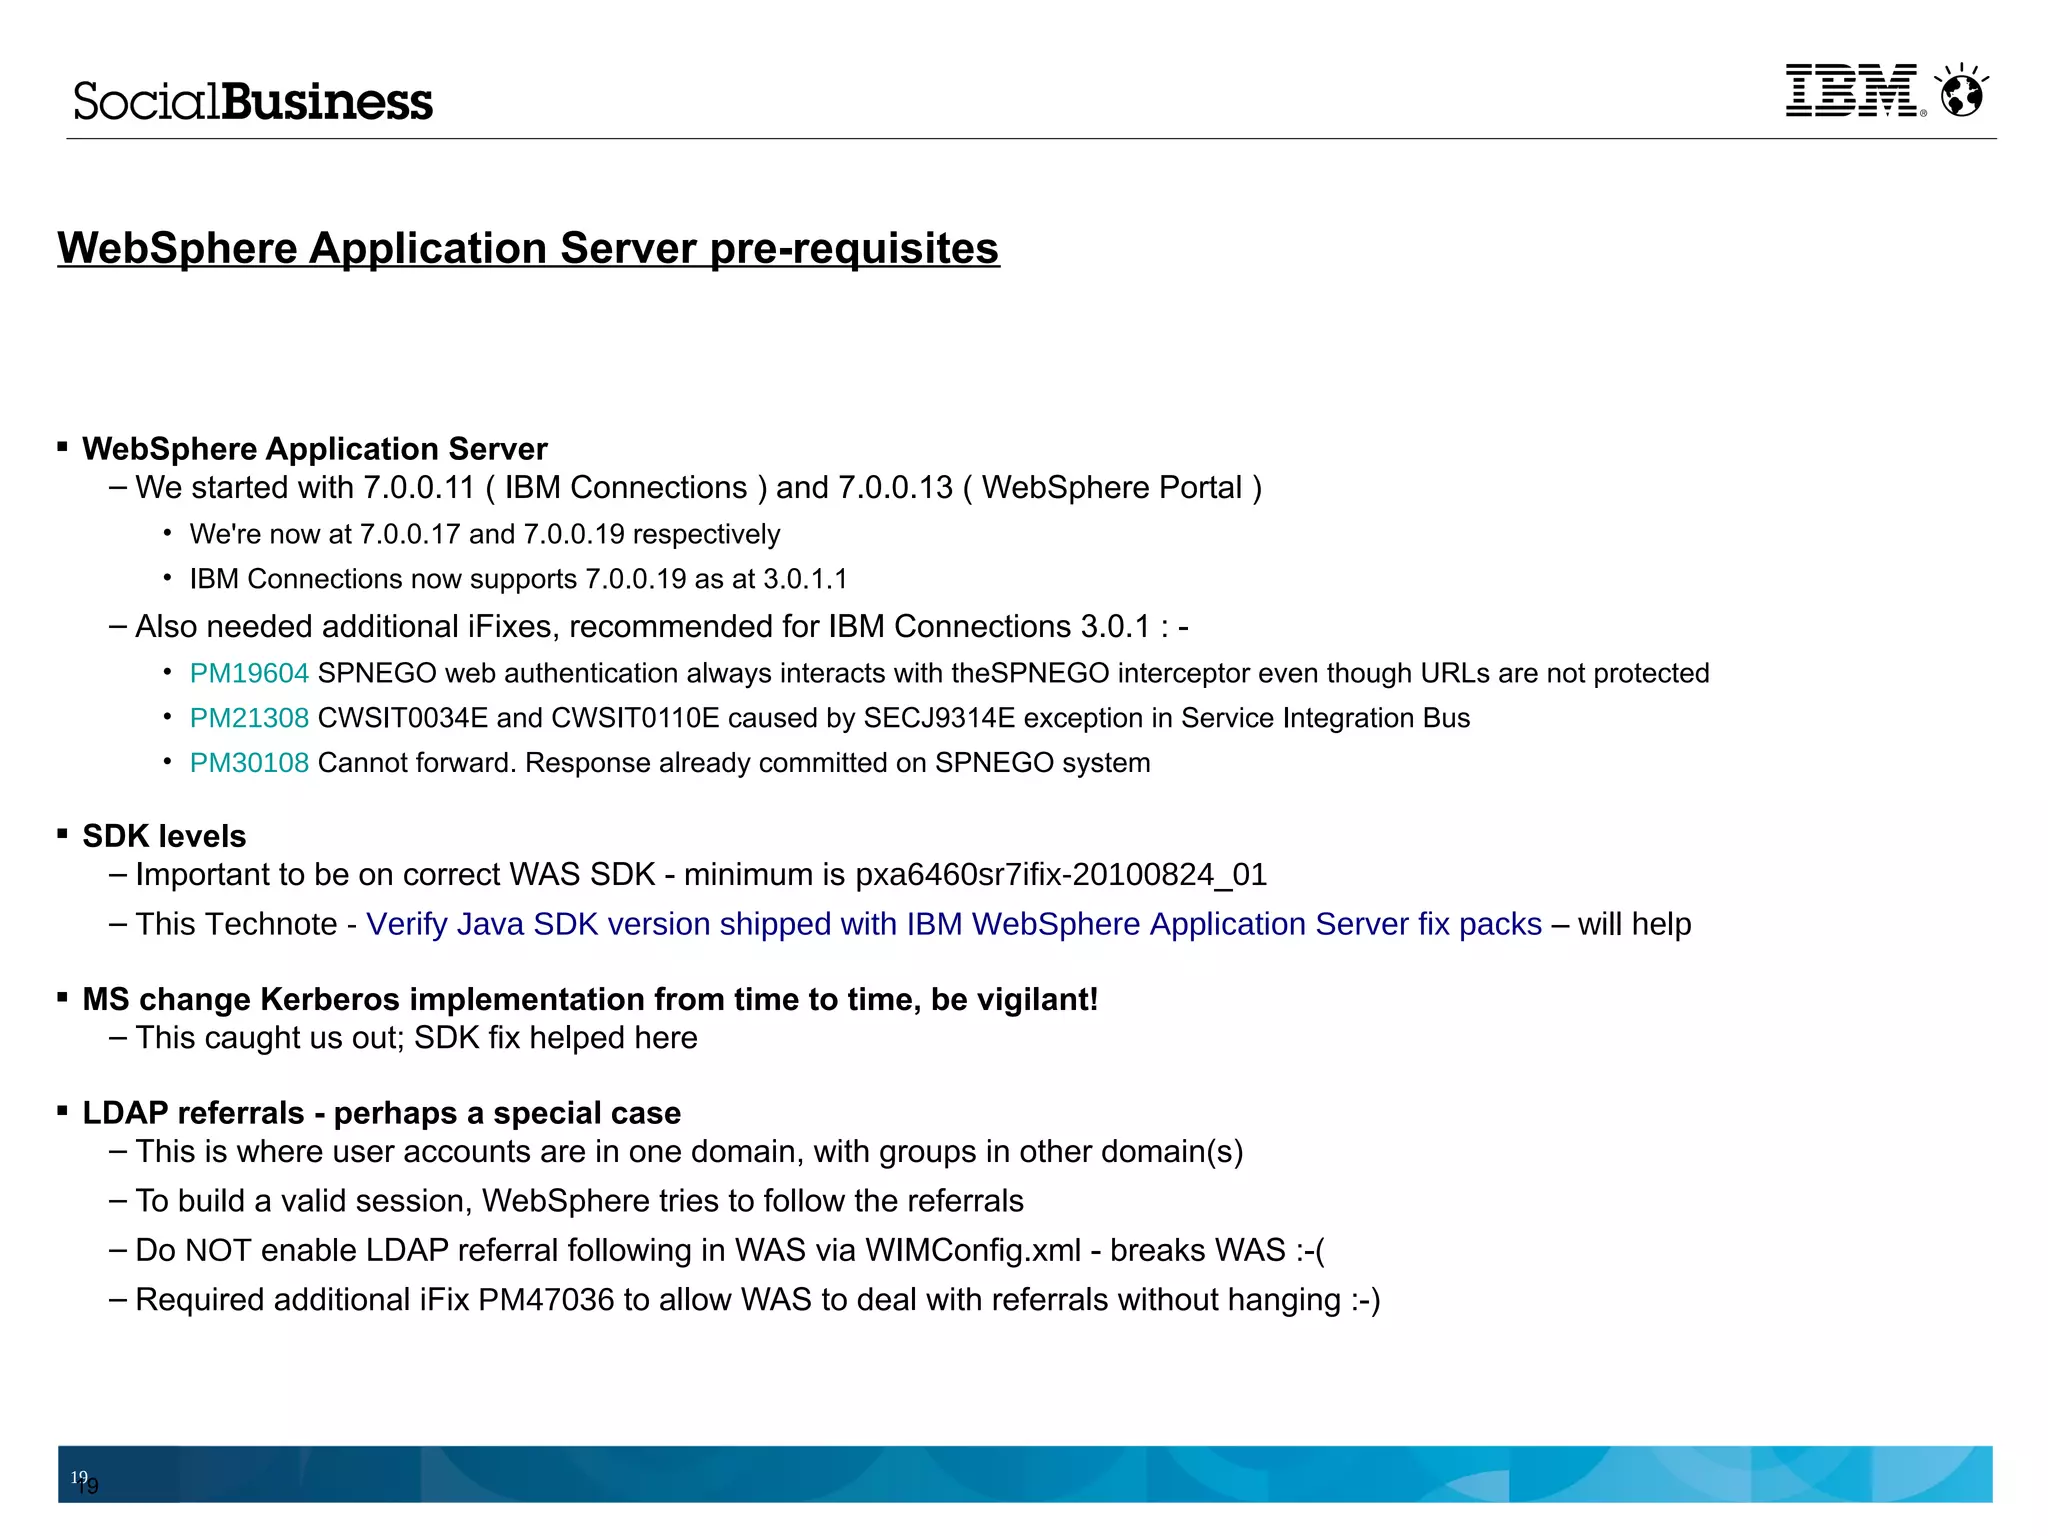Open the PM19604 iFix link
This screenshot has width=2048, height=1536.
249,673
